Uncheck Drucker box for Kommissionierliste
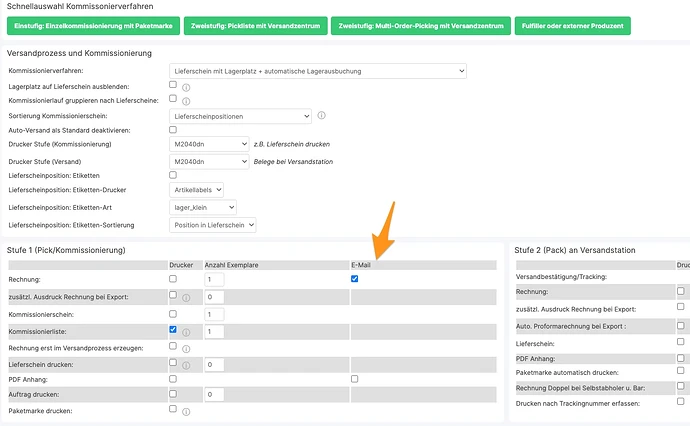 click(173, 329)
